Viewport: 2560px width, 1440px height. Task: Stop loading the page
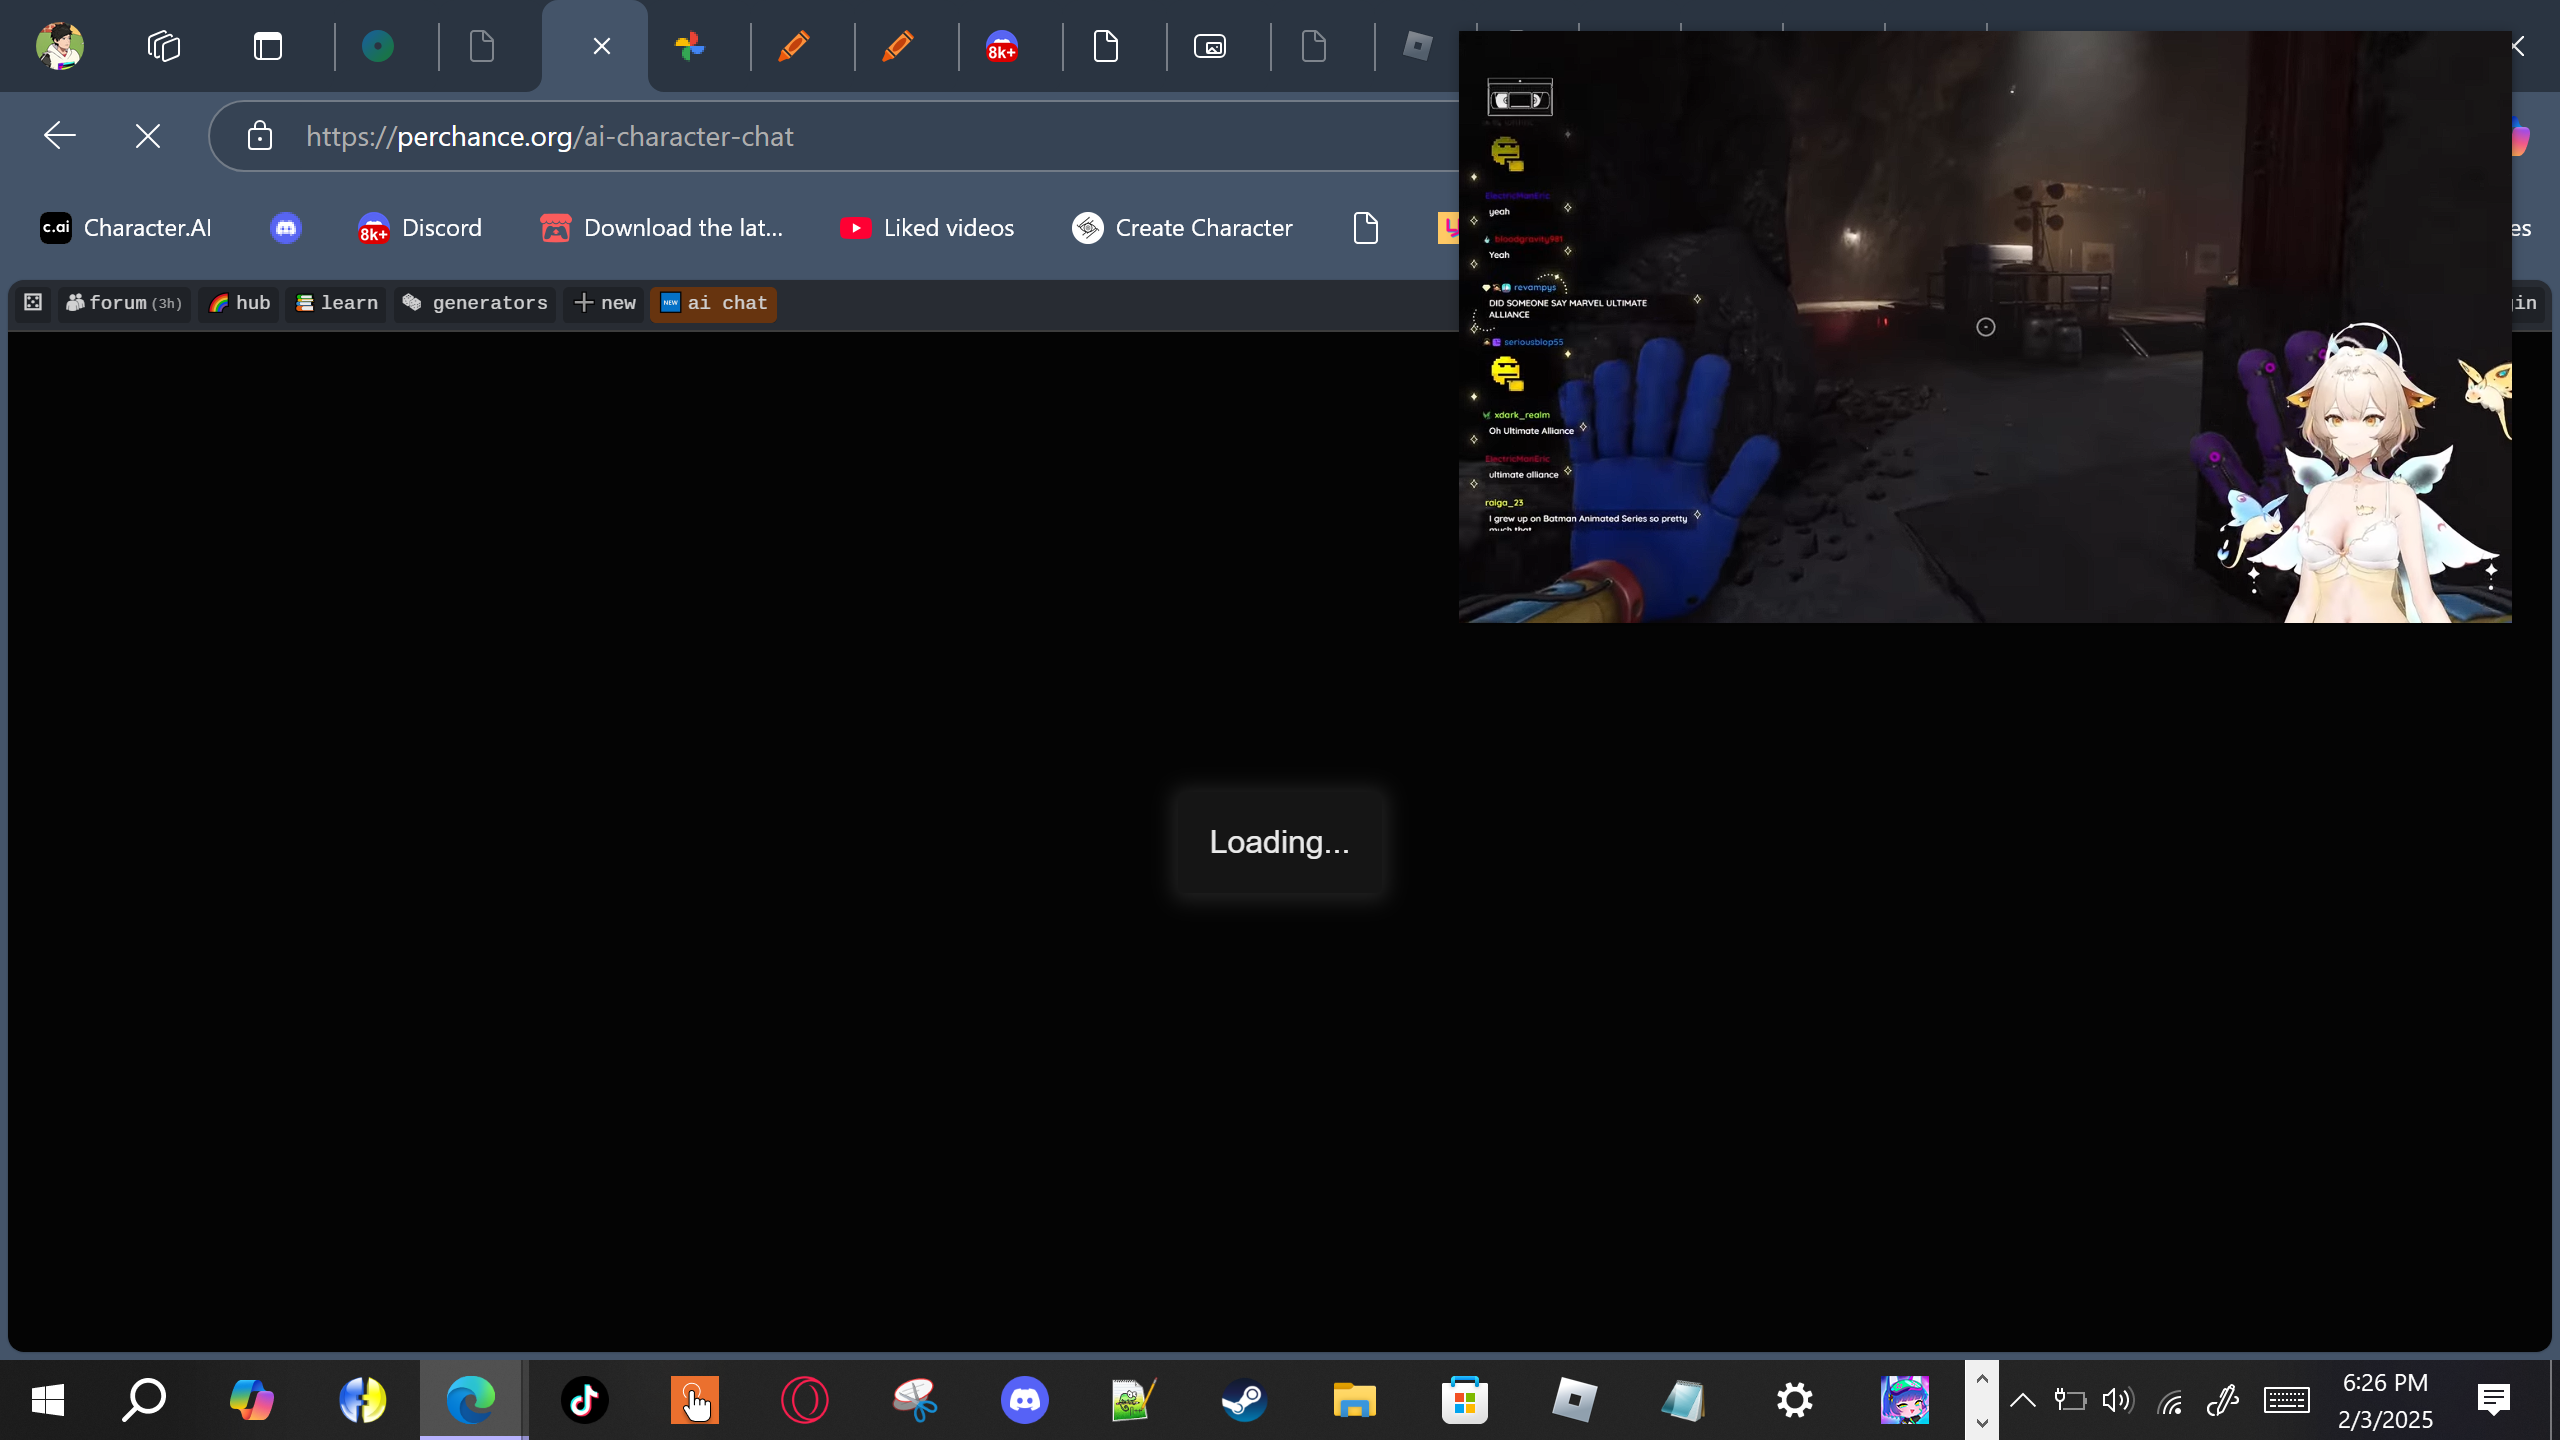pos(148,136)
